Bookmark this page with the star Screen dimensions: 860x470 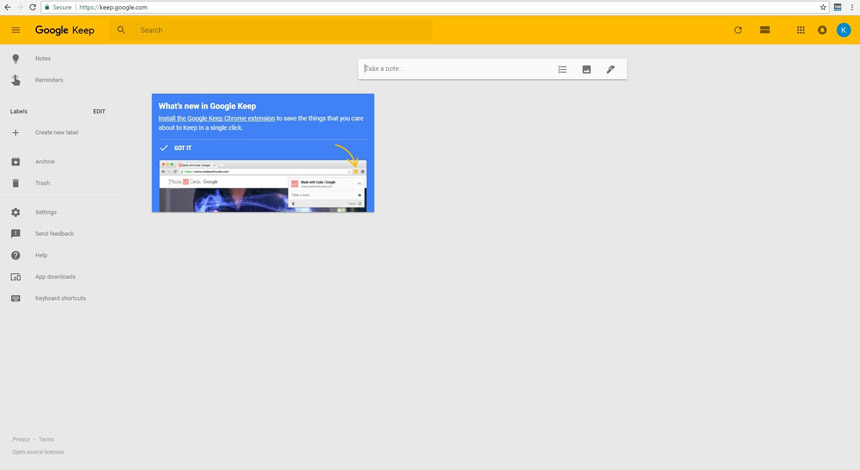coord(823,7)
